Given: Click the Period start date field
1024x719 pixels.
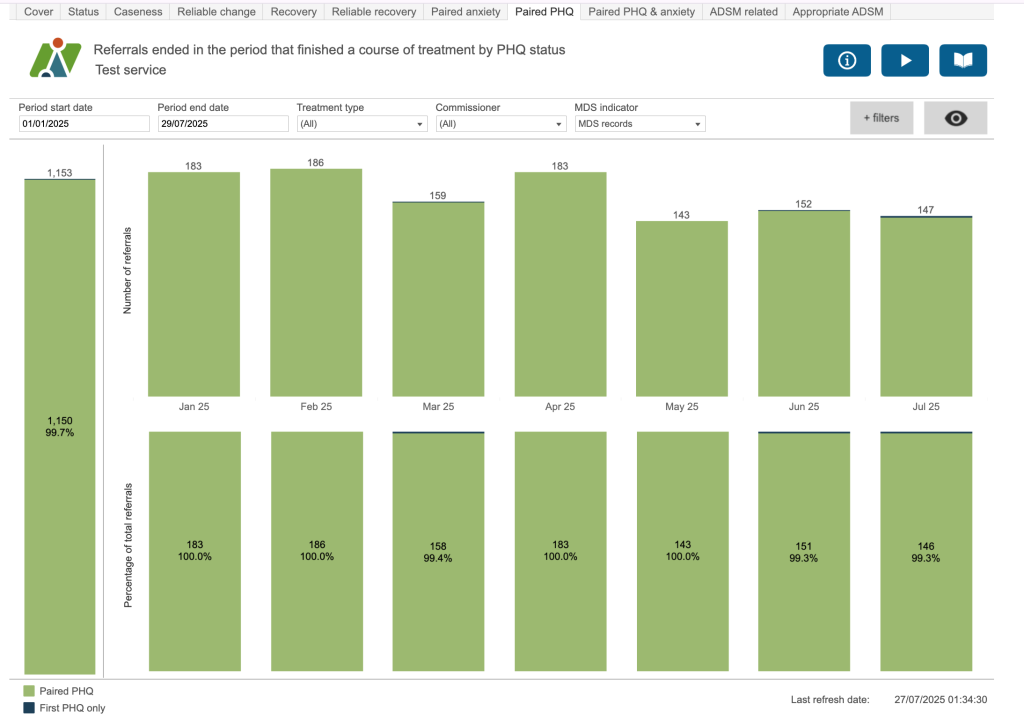Looking at the screenshot, I should (x=84, y=124).
